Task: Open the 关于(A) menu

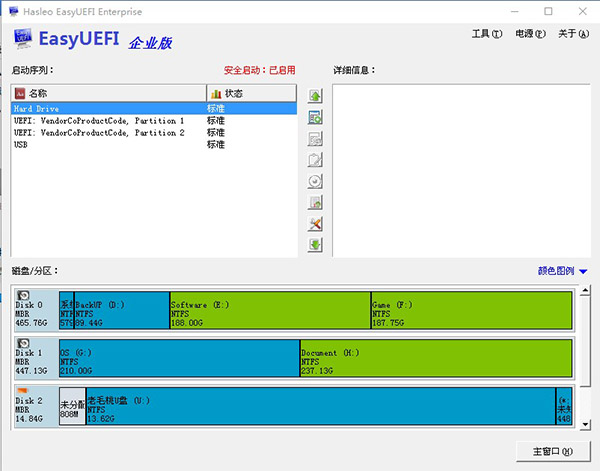Action: [x=573, y=34]
